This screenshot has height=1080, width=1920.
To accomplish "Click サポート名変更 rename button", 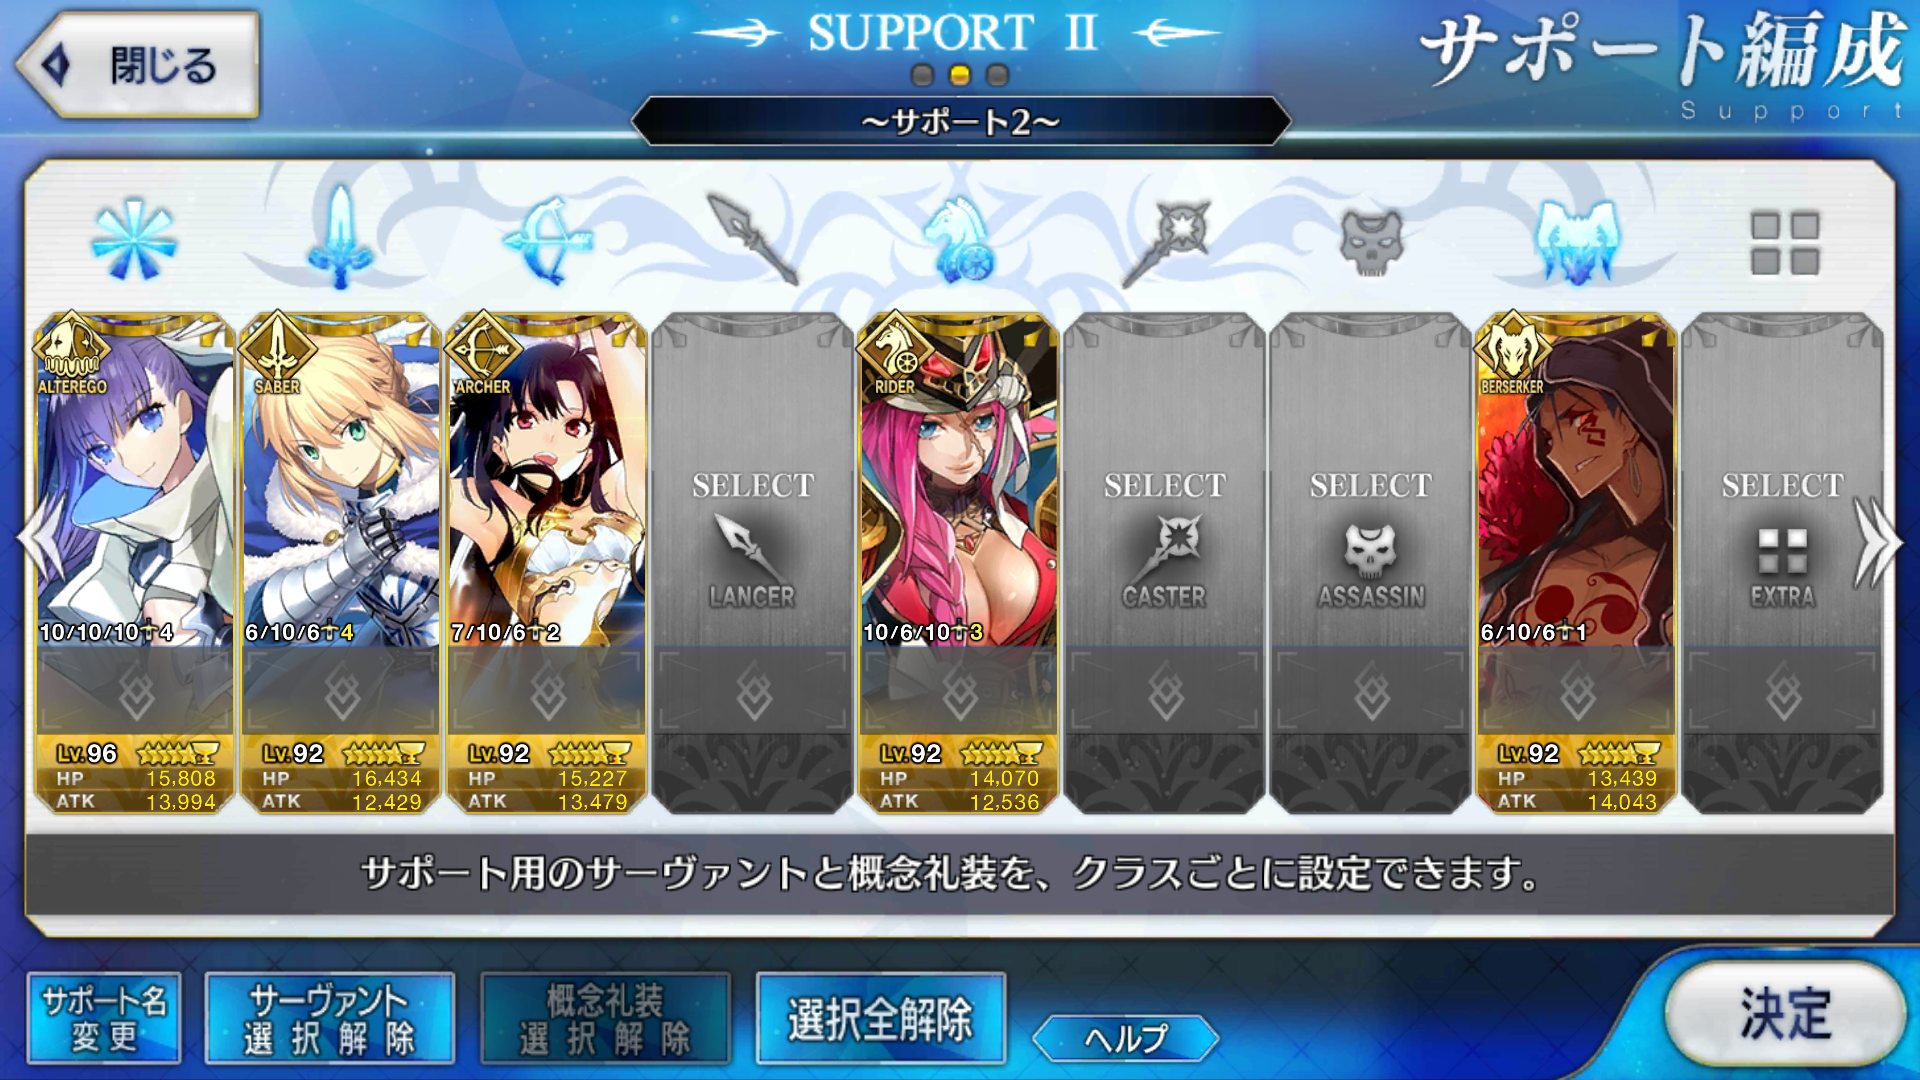I will 104,1018.
